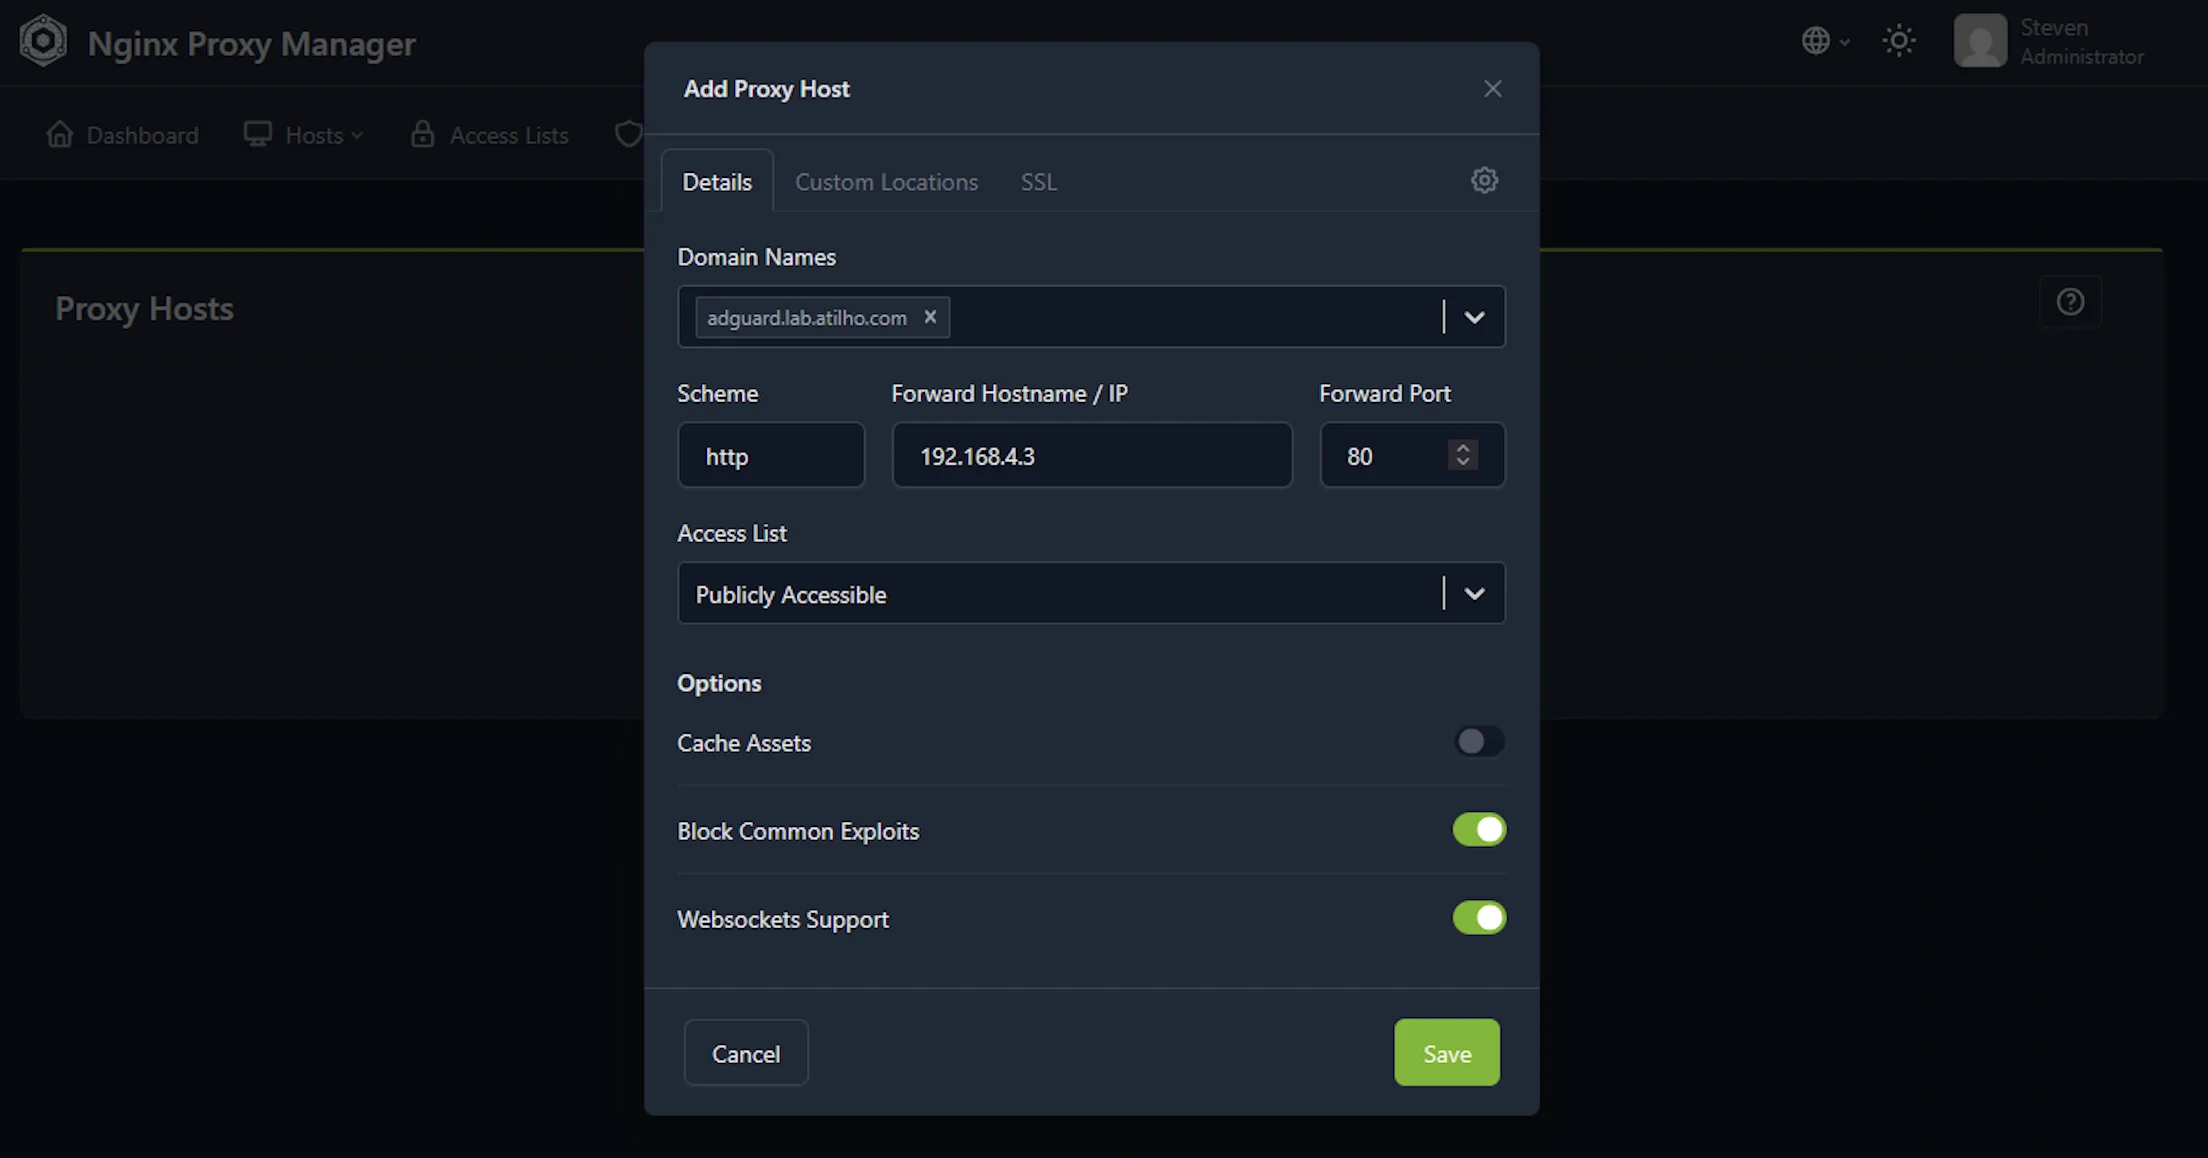
Task: Switch the theme via the sun icon
Action: [x=1899, y=41]
